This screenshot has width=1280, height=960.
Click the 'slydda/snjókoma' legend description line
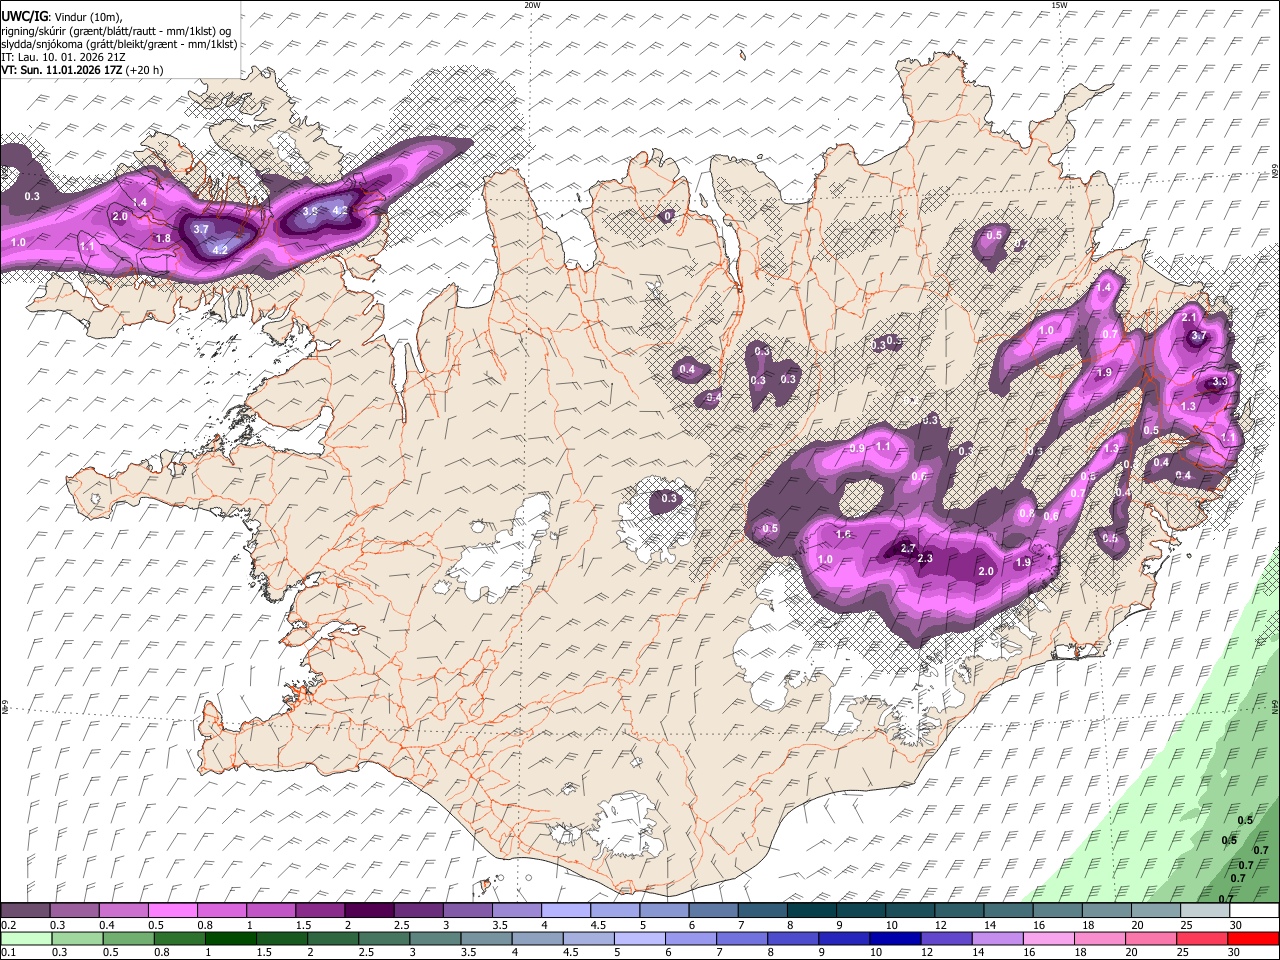pos(119,44)
